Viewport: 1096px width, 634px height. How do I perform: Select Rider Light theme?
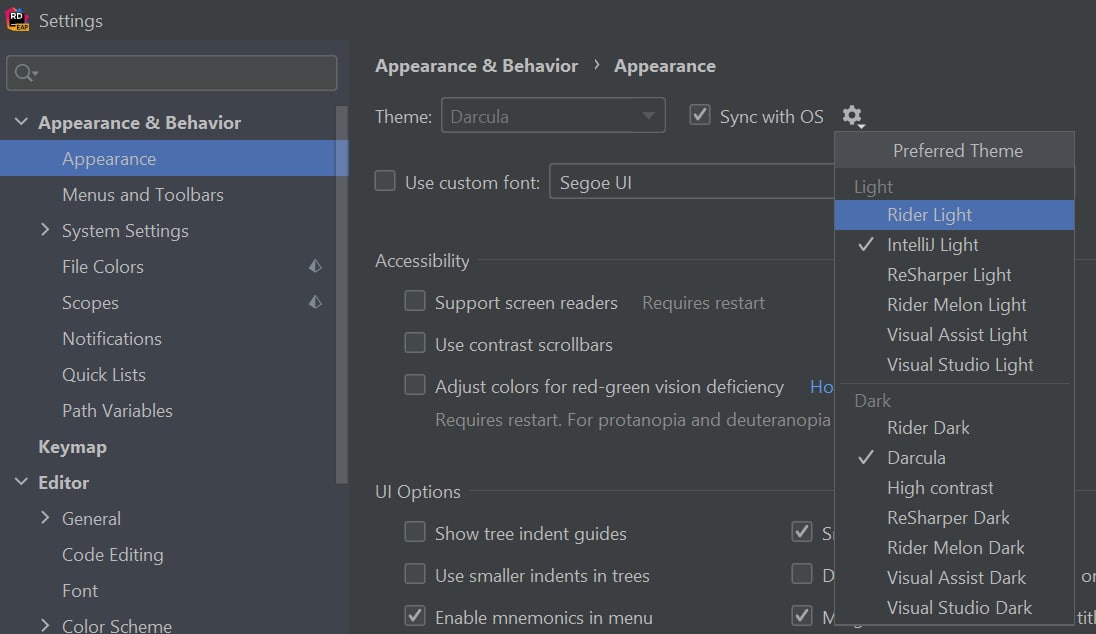(954, 215)
